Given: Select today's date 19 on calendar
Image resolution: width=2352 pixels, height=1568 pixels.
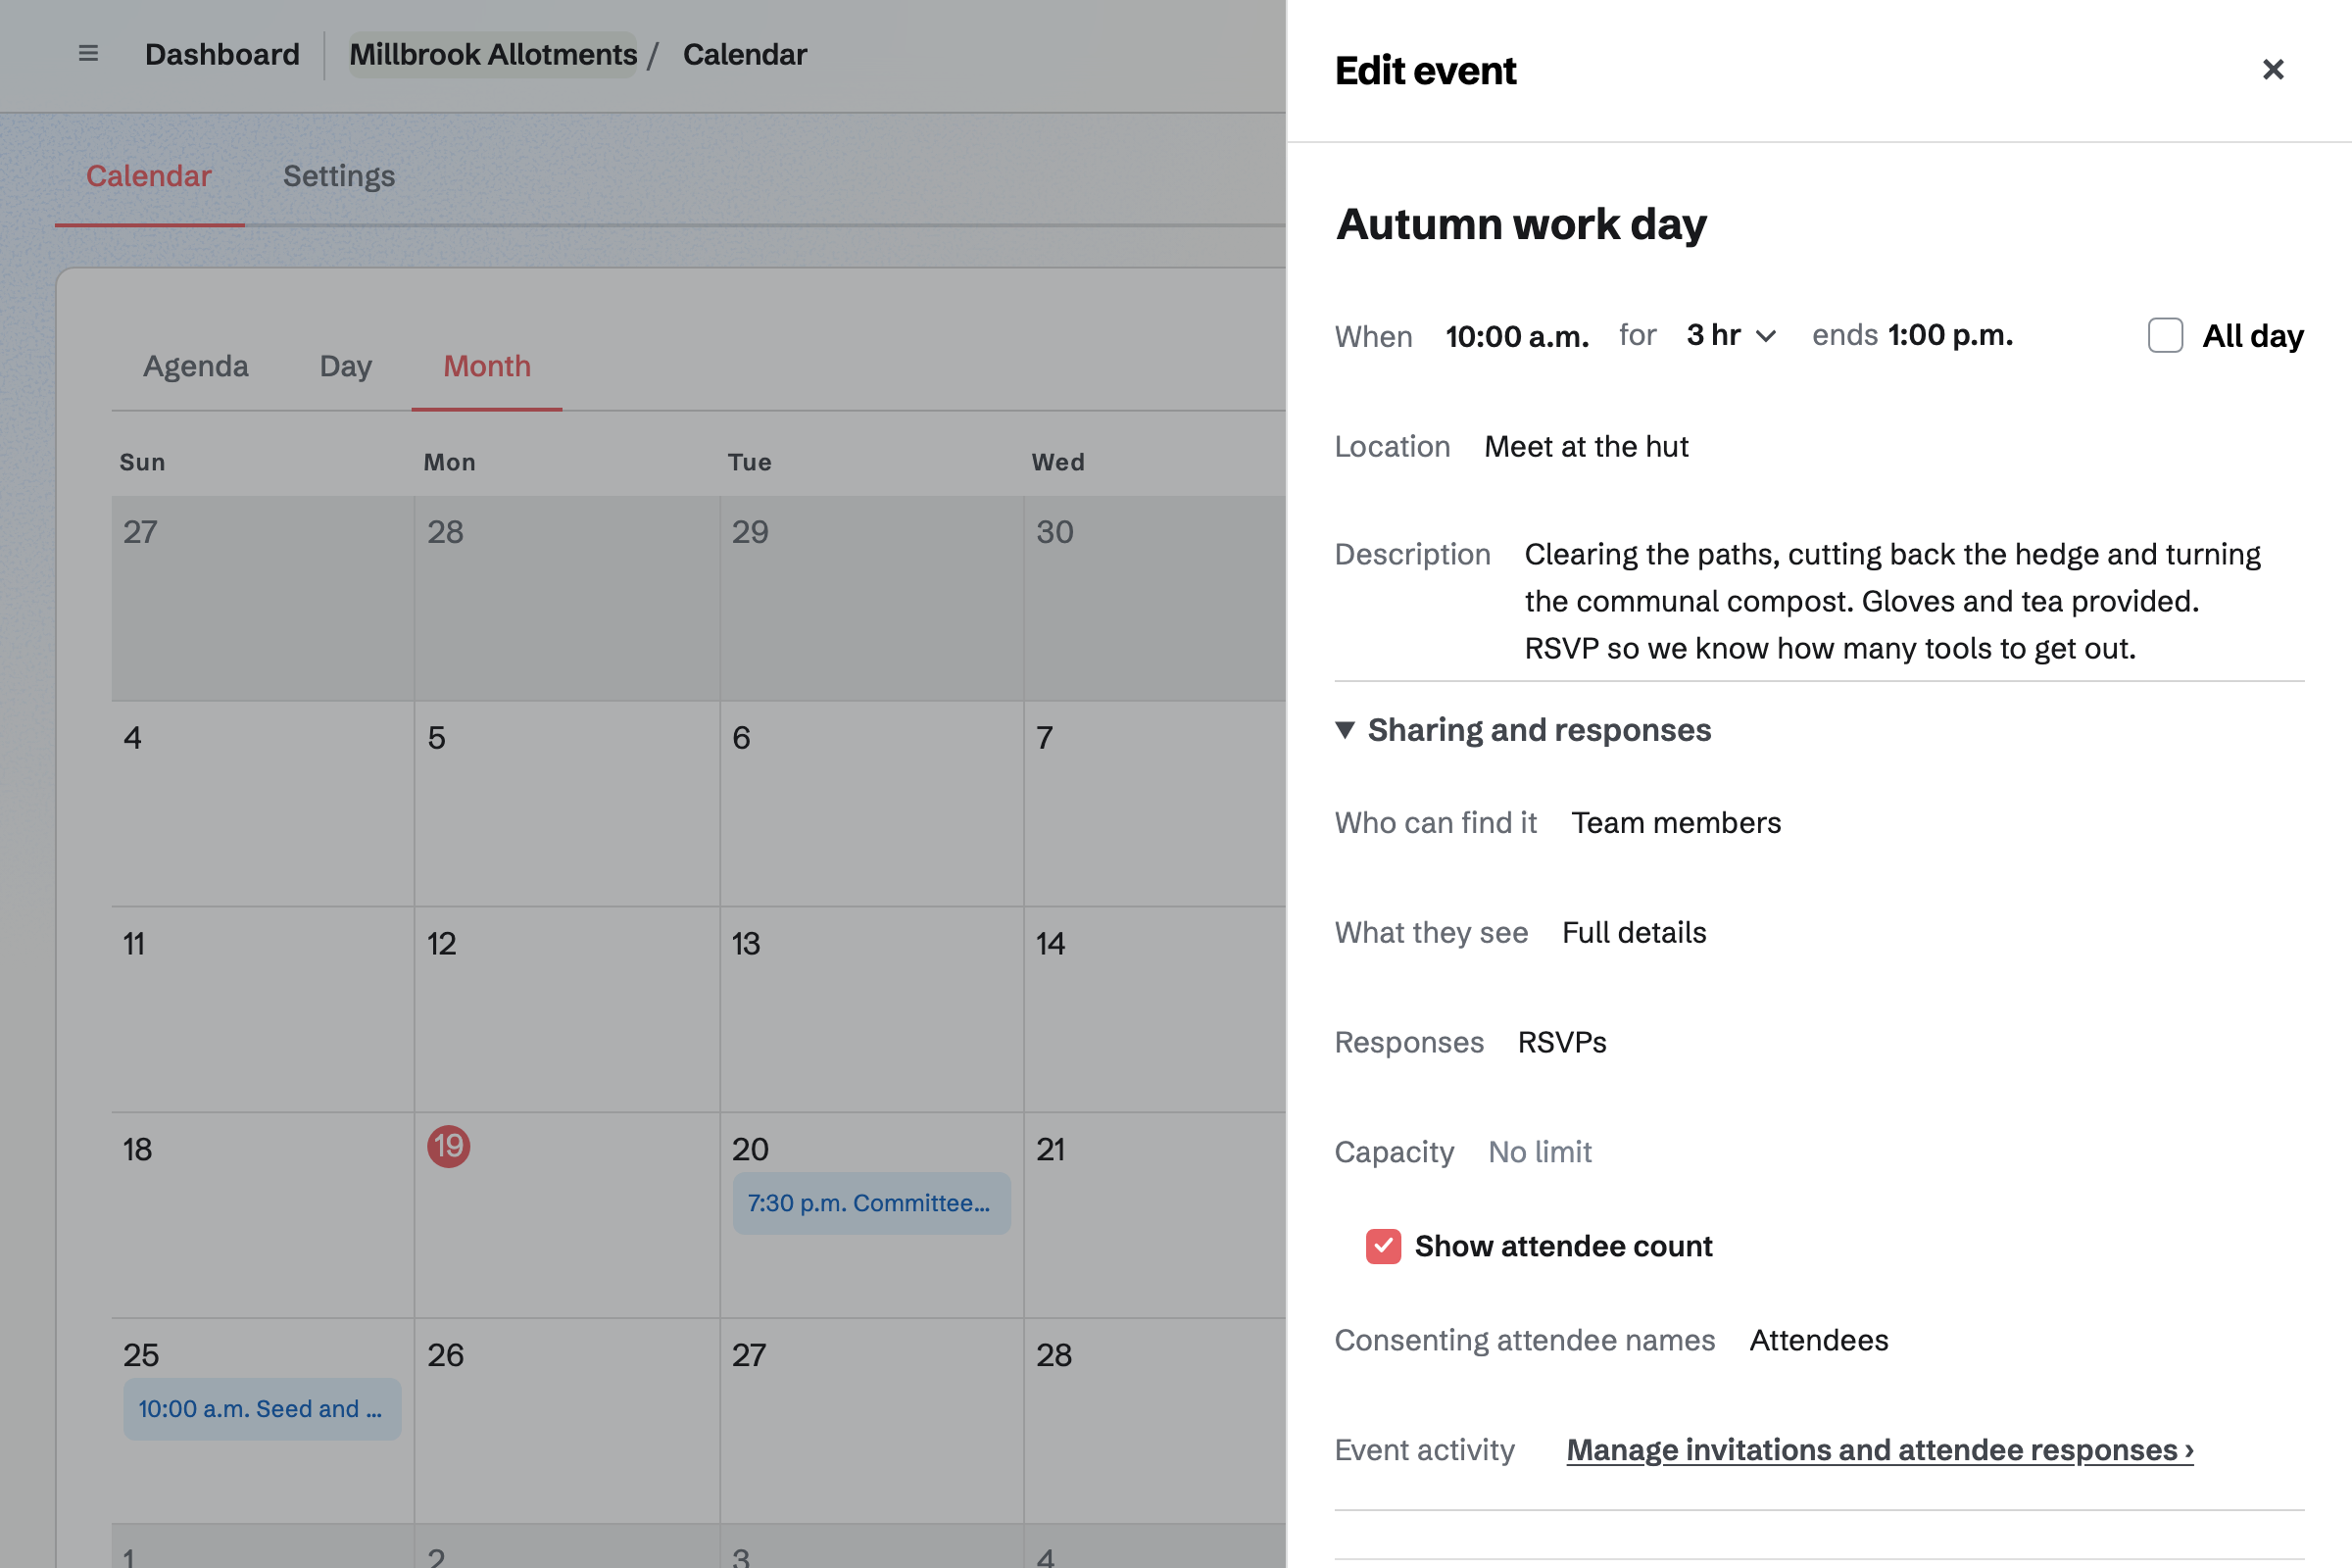Looking at the screenshot, I should tap(449, 1147).
